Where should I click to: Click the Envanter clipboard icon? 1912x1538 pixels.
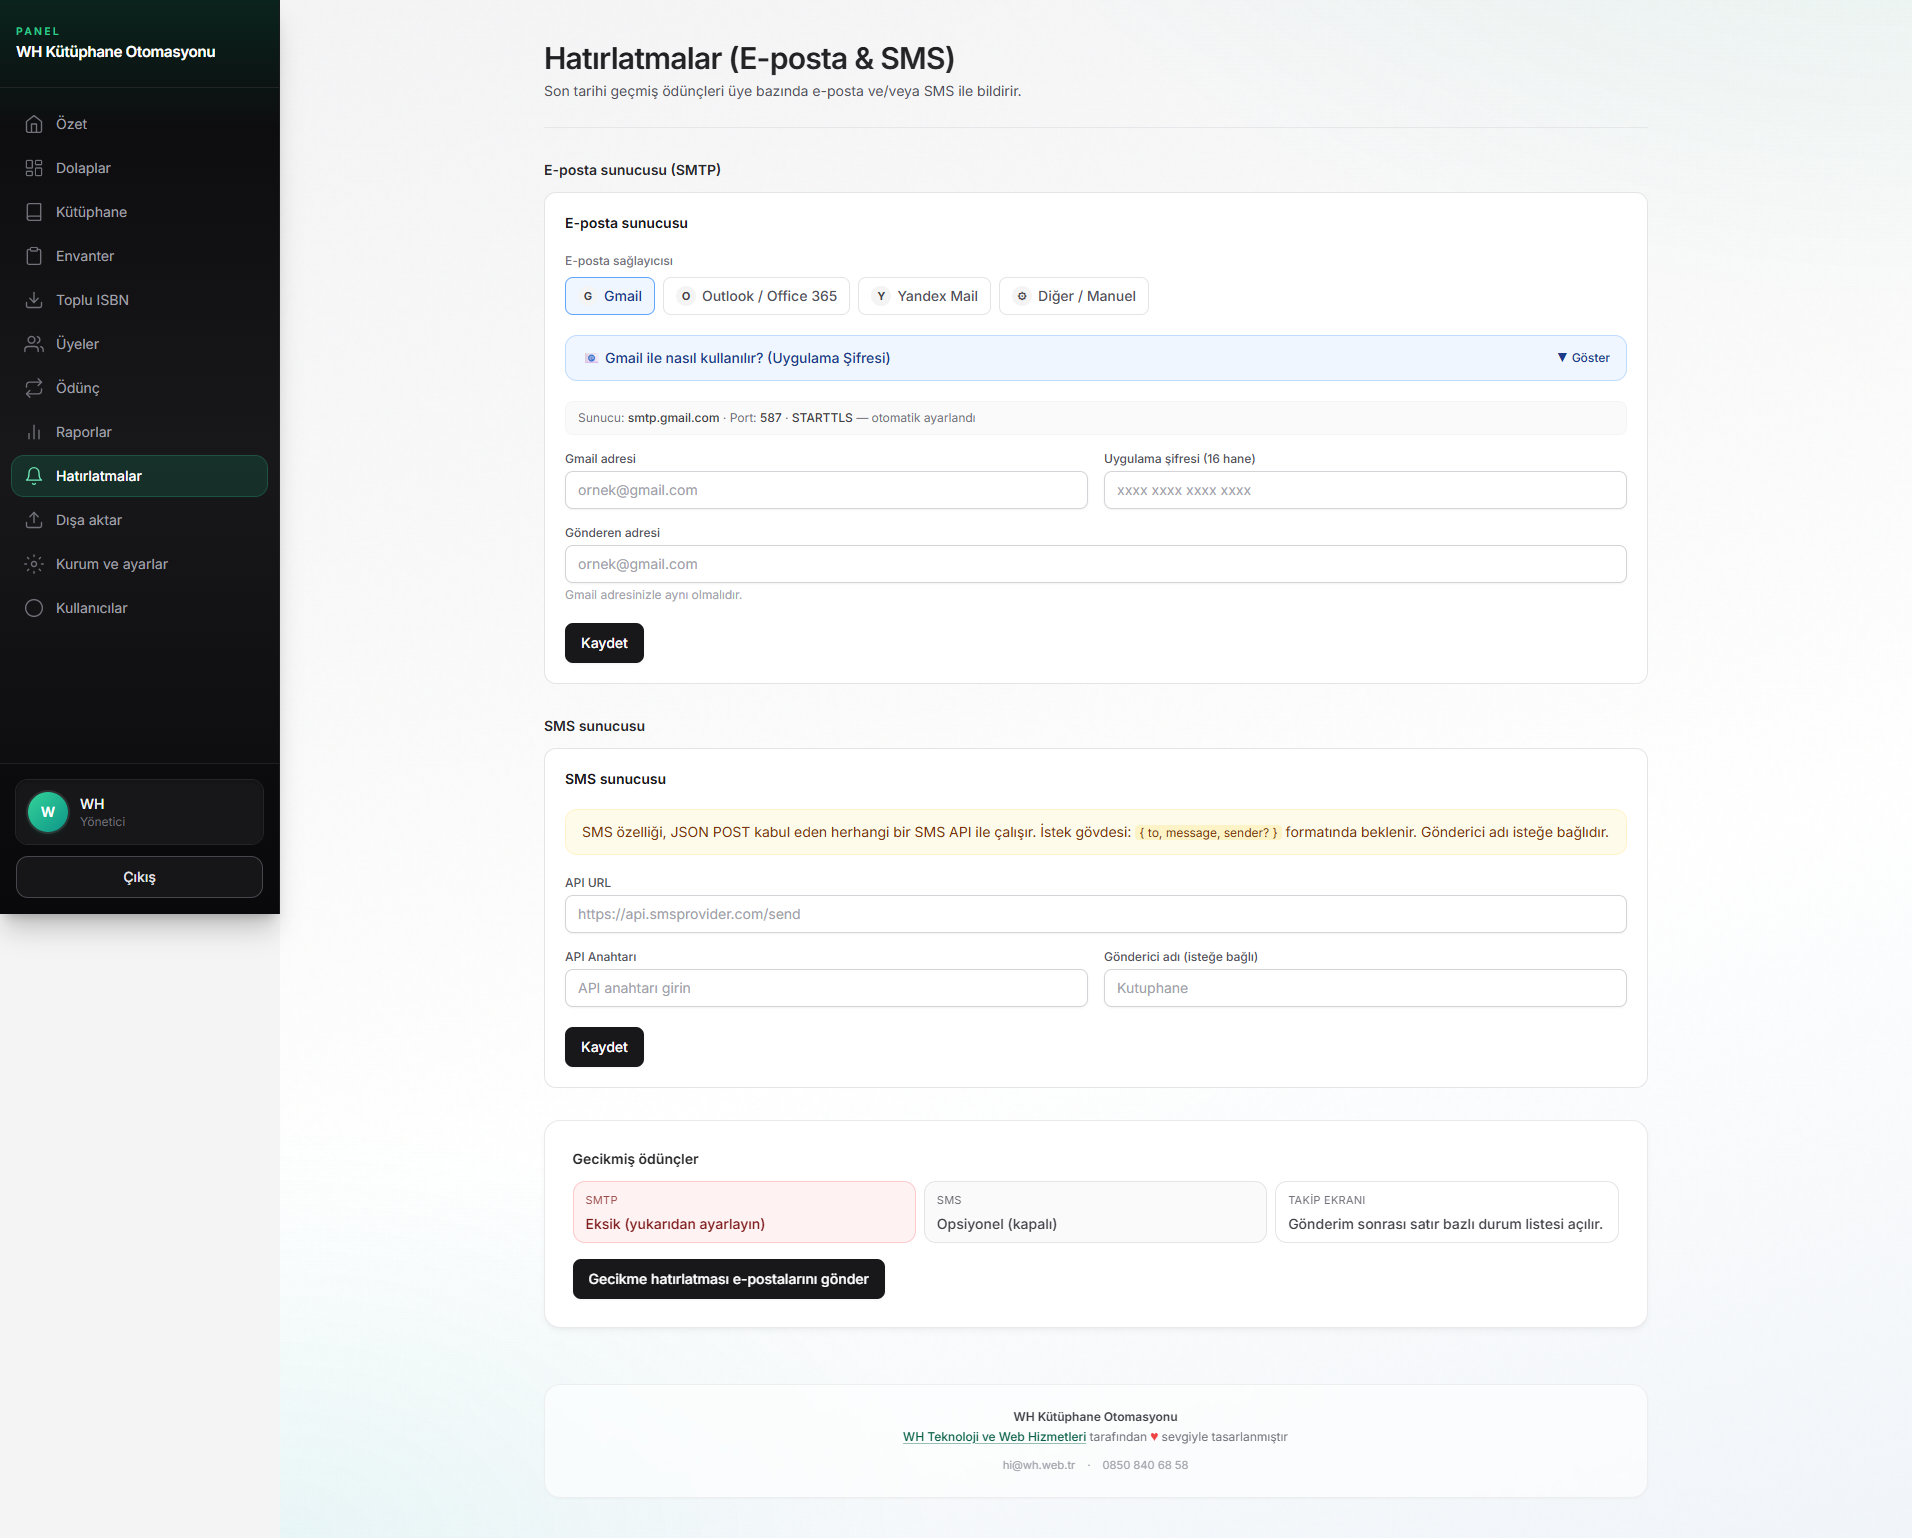(x=34, y=256)
